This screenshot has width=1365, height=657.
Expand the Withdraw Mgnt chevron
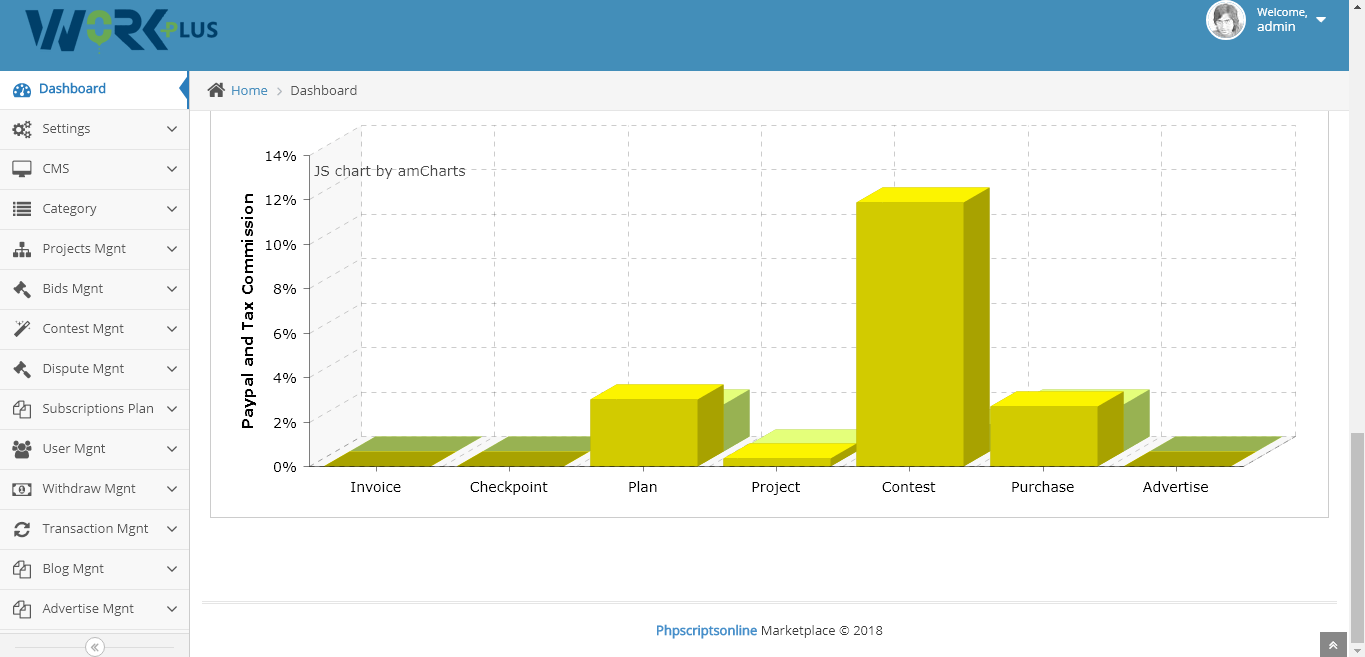click(172, 489)
